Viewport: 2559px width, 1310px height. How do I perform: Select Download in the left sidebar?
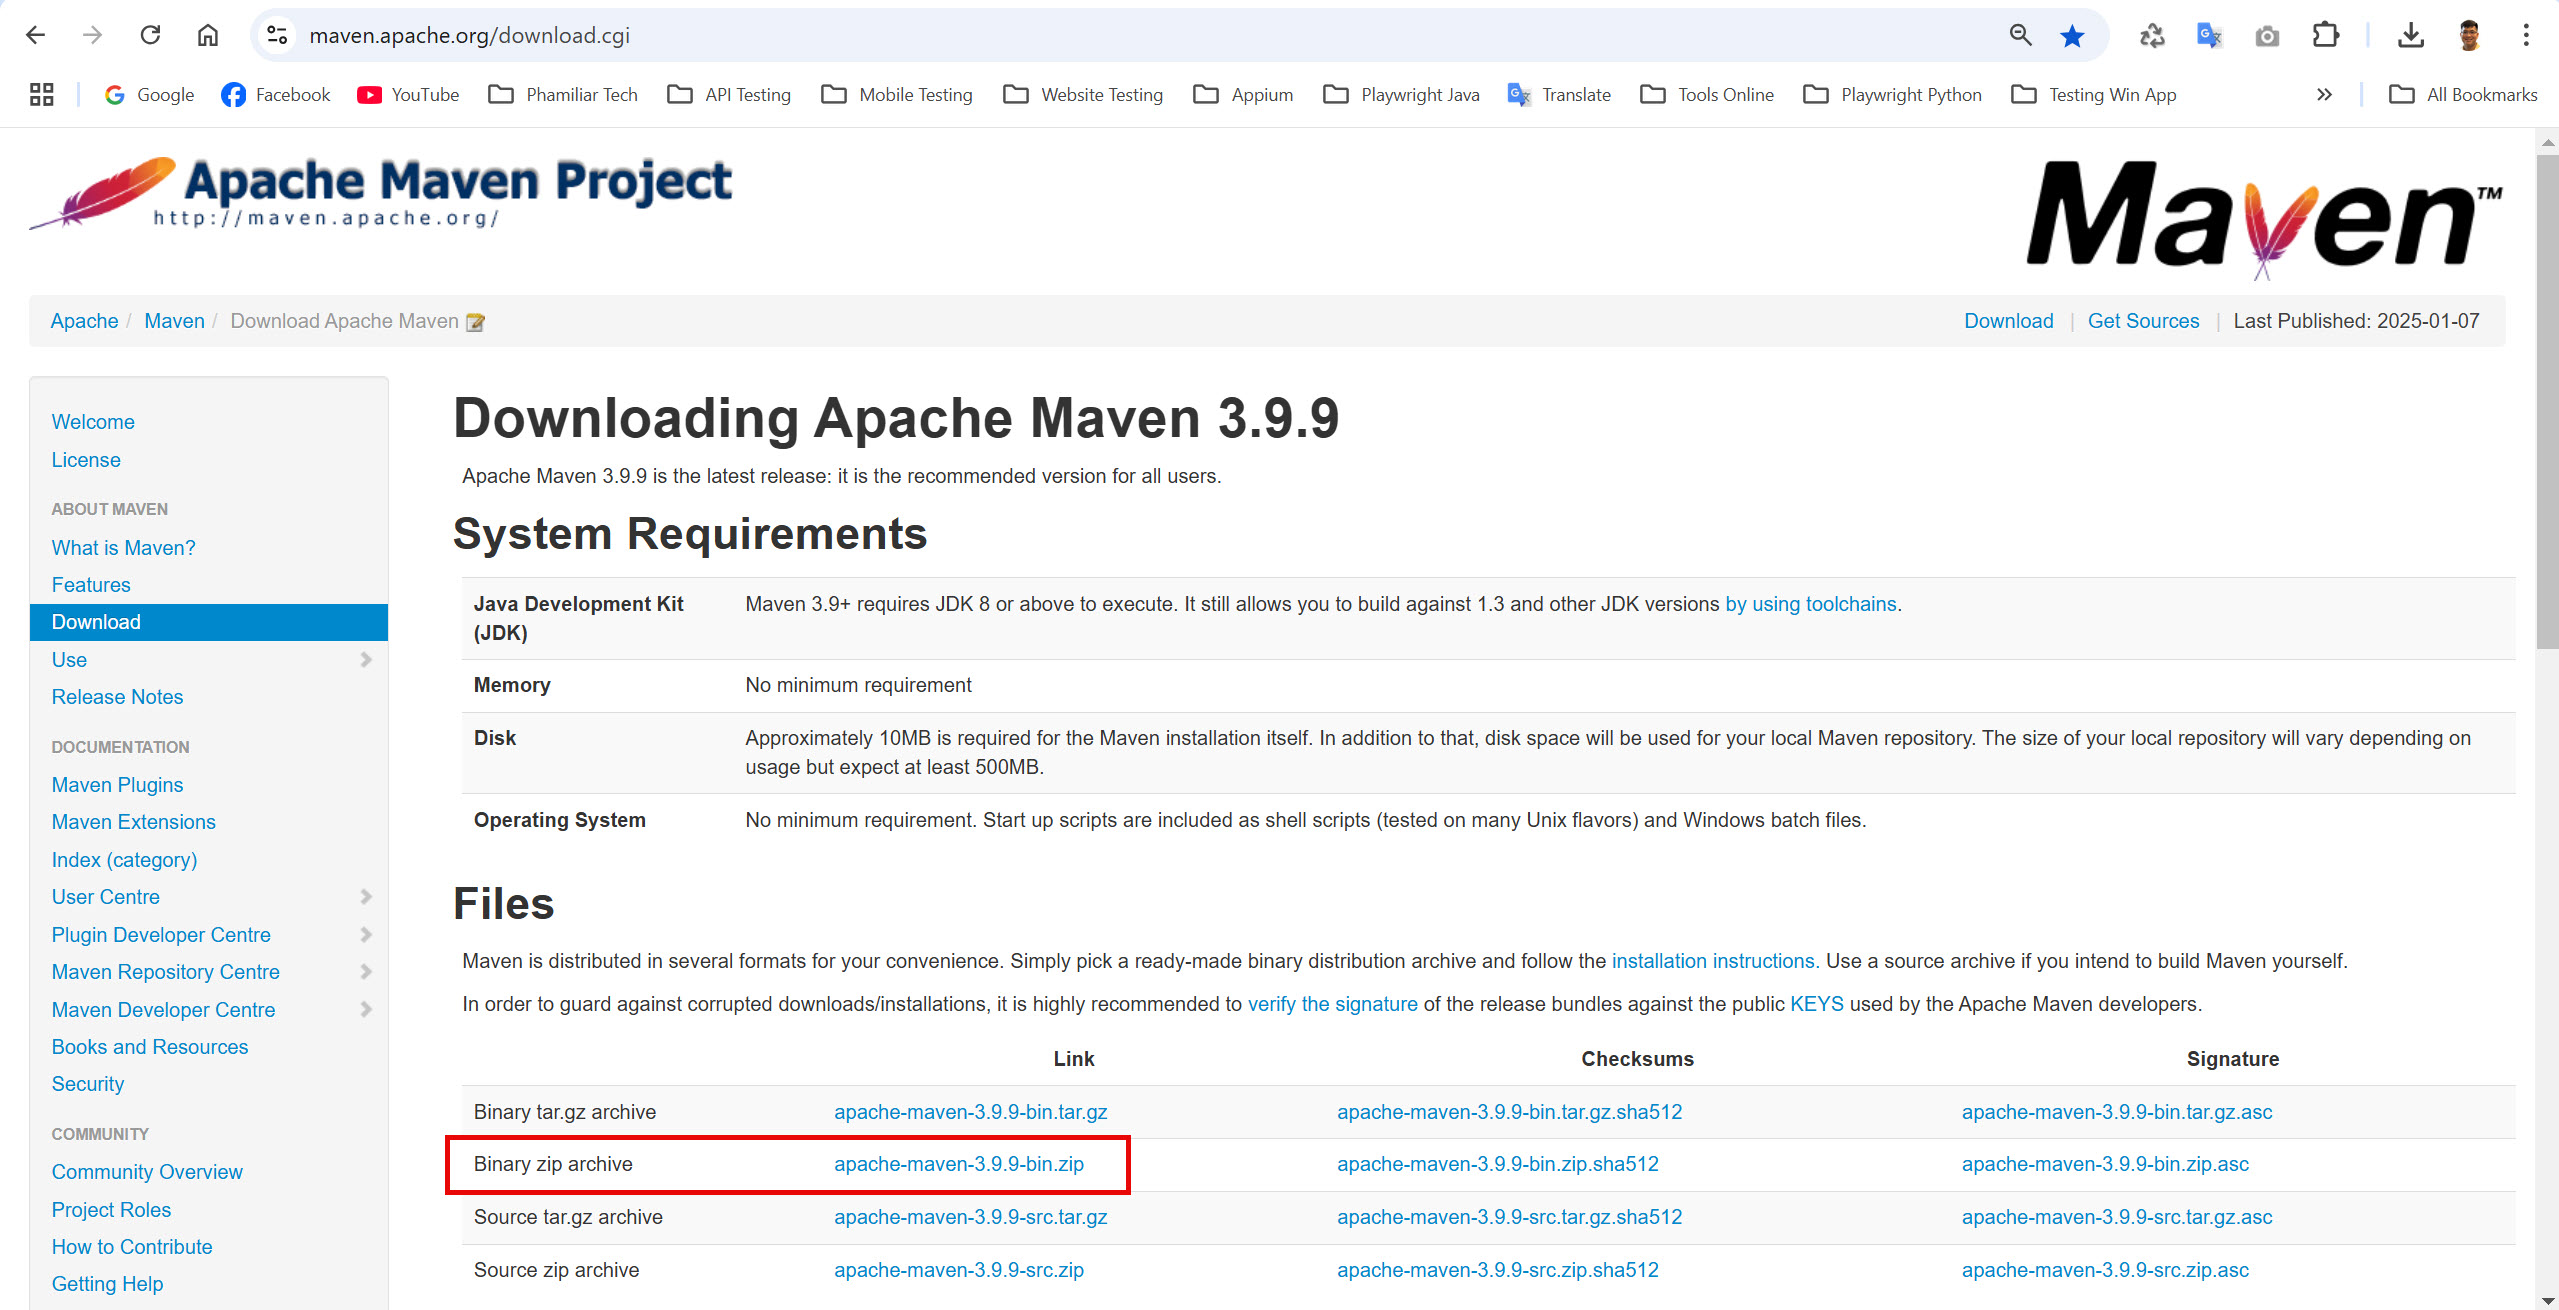(x=209, y=622)
